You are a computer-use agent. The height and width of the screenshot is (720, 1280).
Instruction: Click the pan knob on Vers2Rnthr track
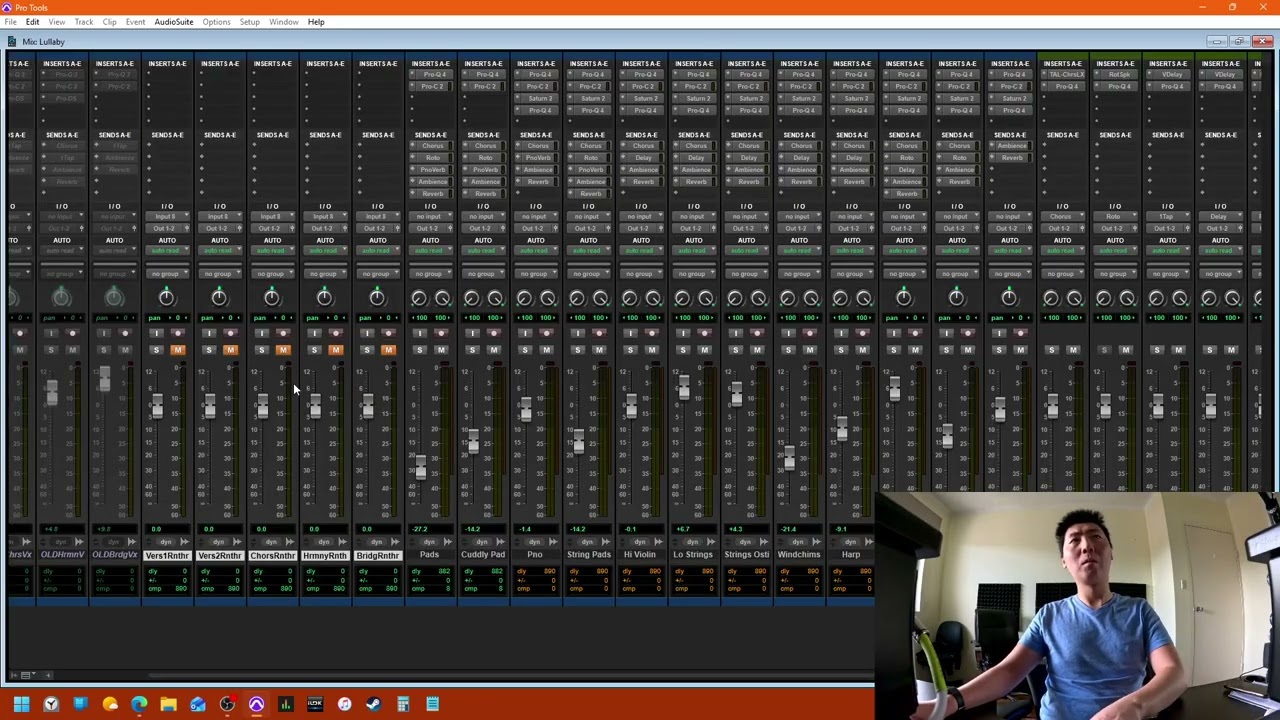click(x=219, y=297)
